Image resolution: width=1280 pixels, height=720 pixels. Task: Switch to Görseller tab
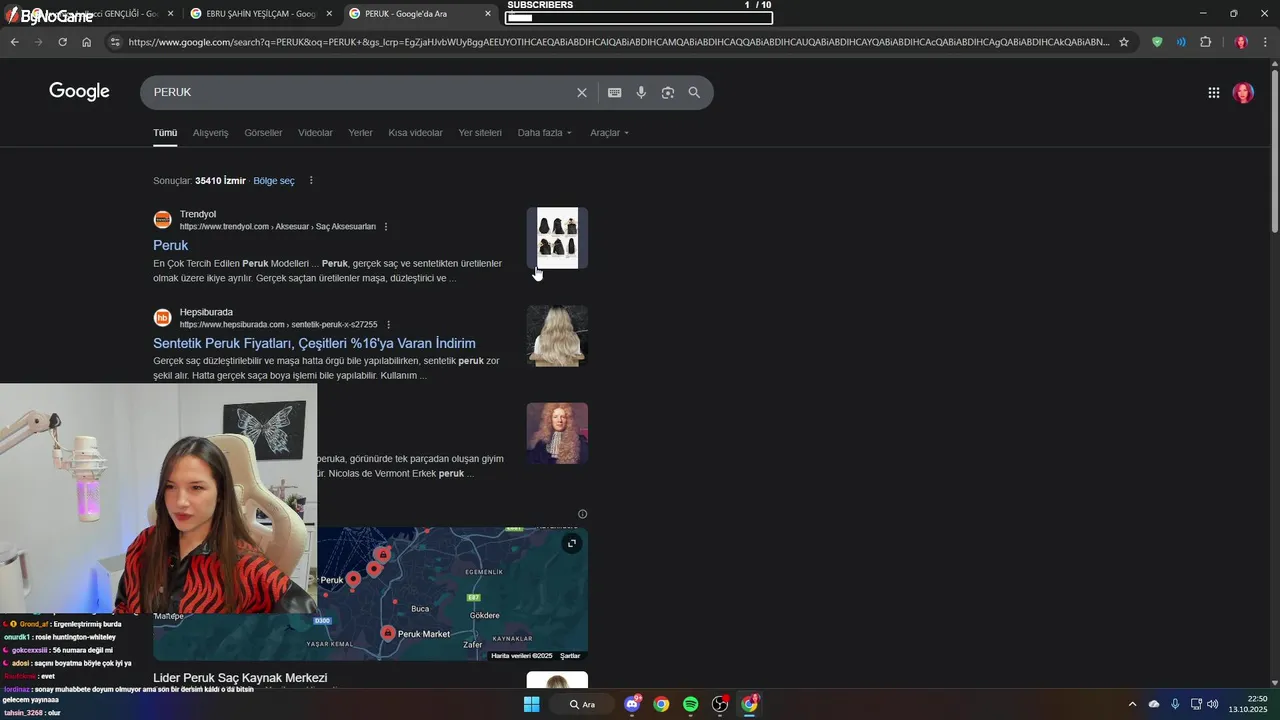coord(263,133)
